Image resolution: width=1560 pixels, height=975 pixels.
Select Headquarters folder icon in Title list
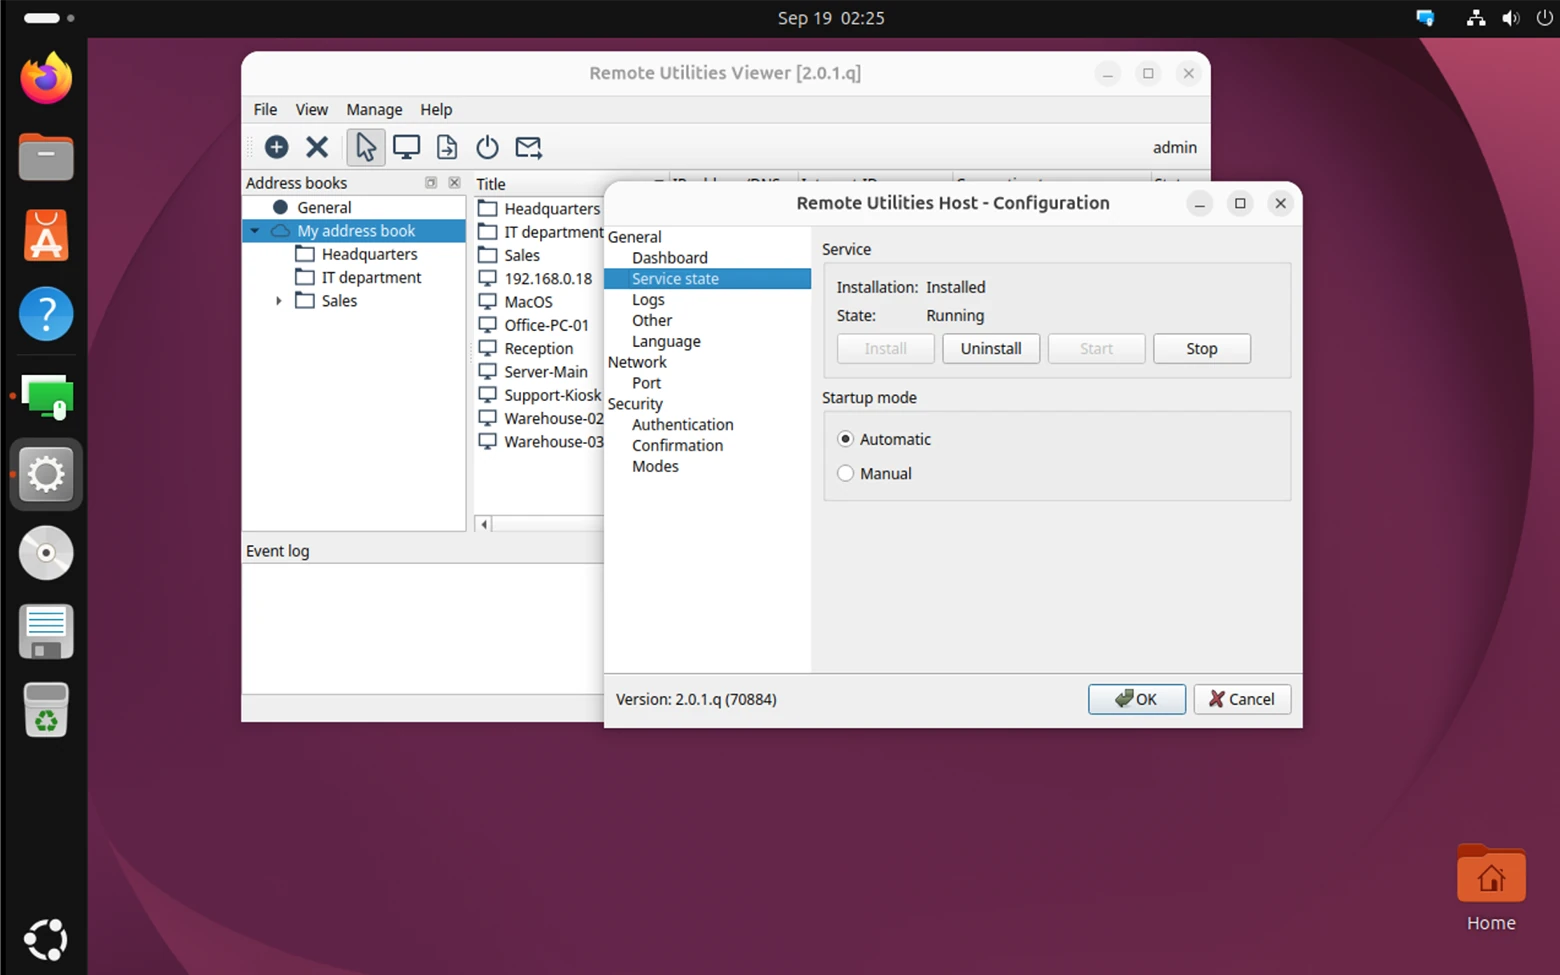[487, 208]
